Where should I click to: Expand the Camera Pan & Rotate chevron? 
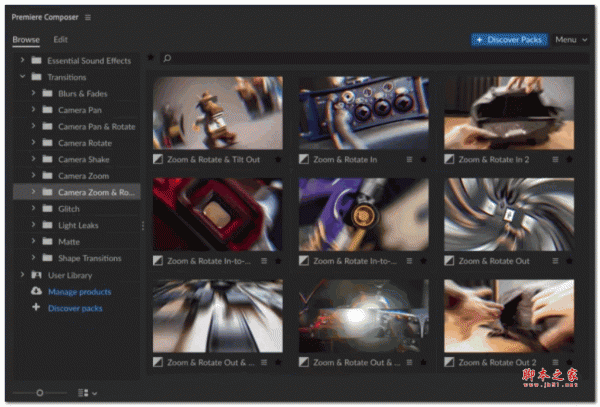[x=33, y=126]
